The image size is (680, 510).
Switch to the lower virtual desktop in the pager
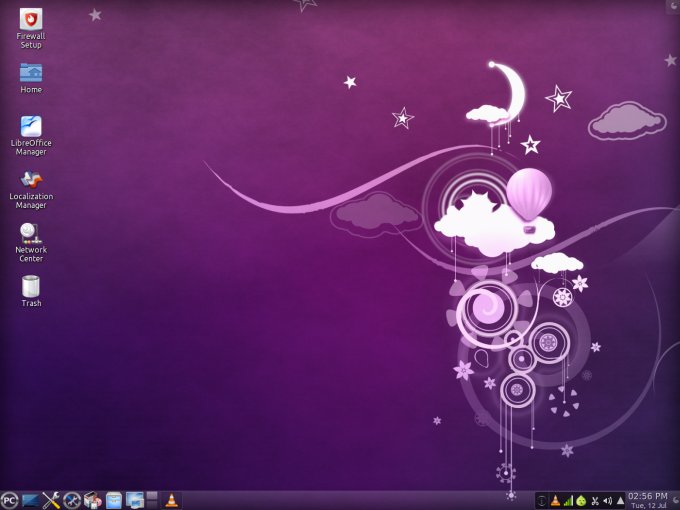click(152, 505)
